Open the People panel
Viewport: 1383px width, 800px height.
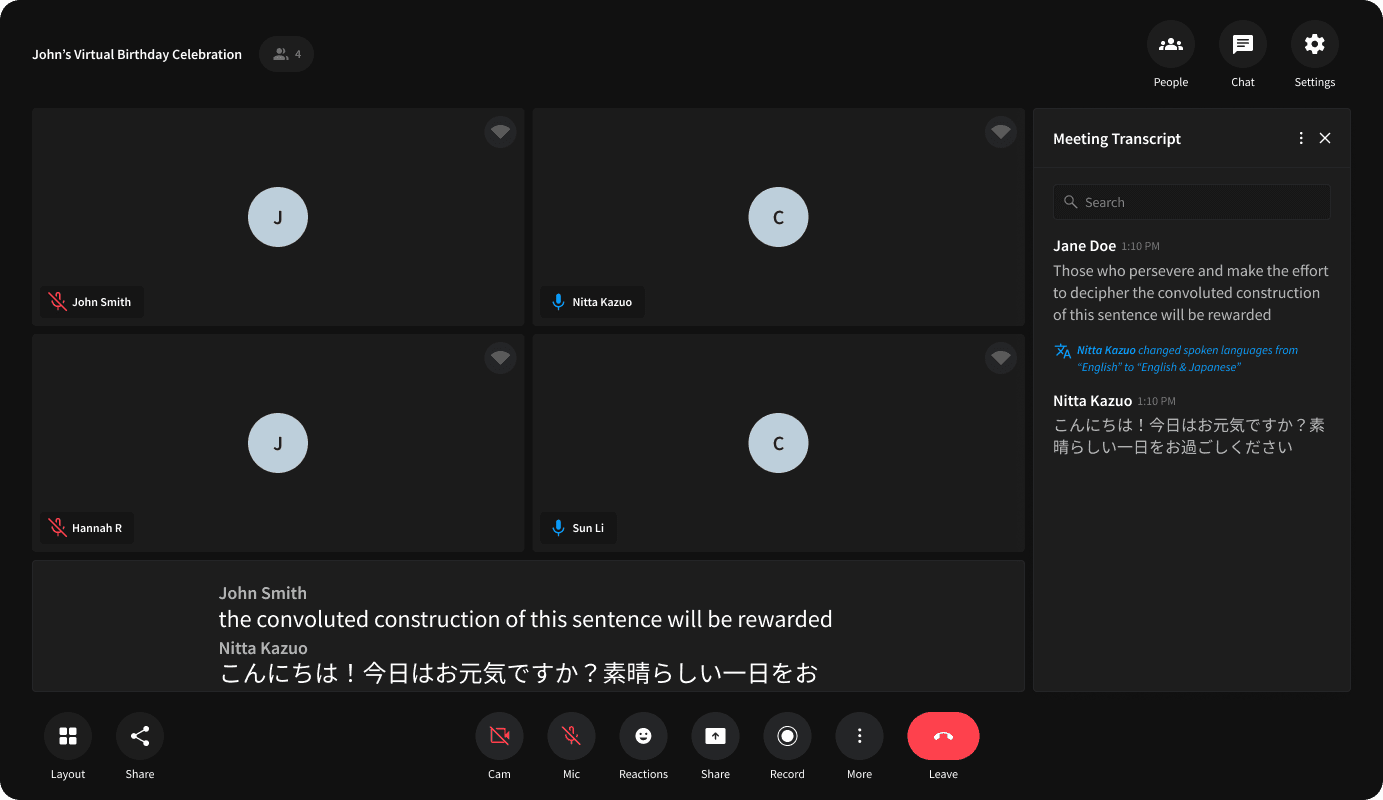point(1170,44)
